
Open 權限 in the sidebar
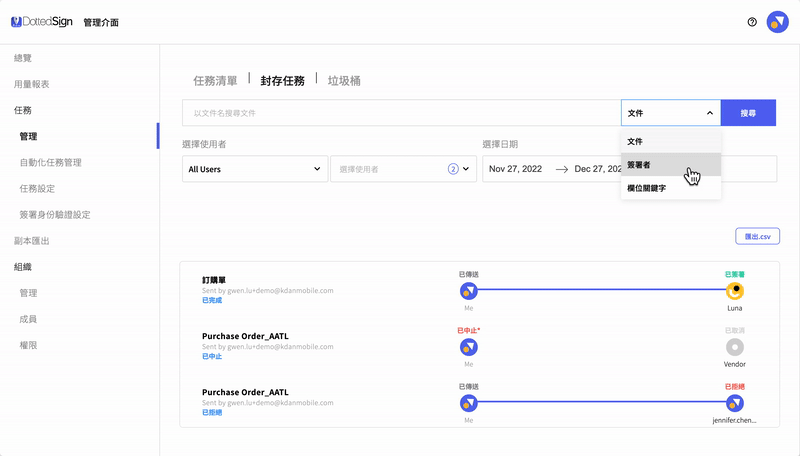click(28, 345)
